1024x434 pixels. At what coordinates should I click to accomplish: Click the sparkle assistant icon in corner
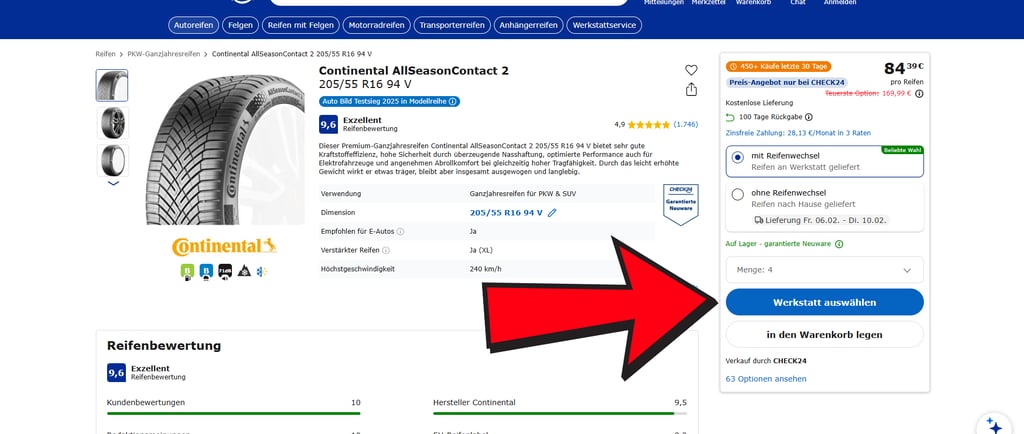[x=993, y=425]
